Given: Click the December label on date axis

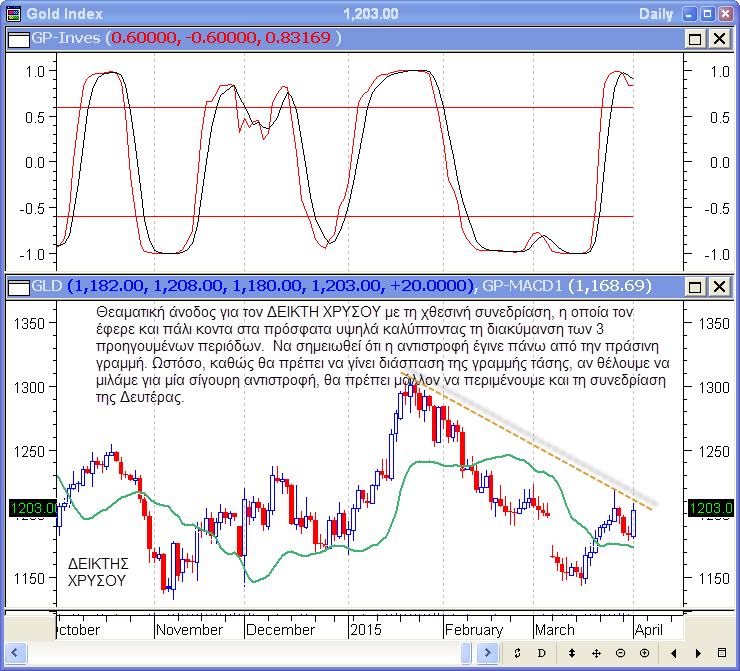Looking at the screenshot, I should (x=280, y=630).
